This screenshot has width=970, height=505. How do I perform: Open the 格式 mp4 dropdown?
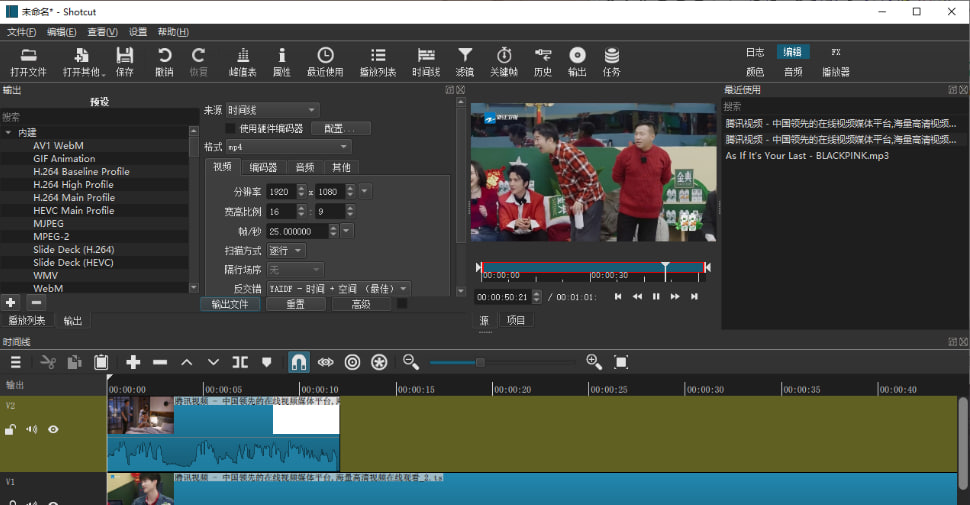pyautogui.click(x=288, y=147)
